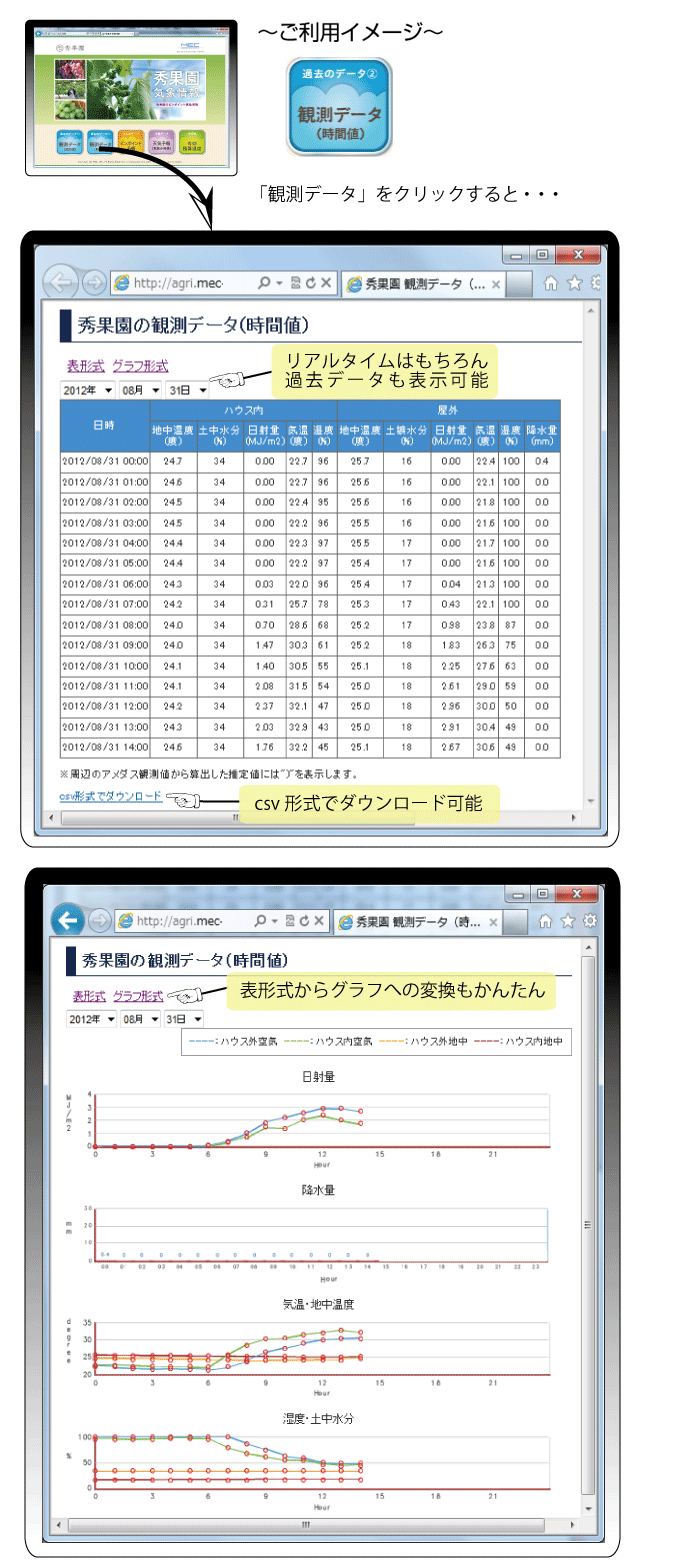Open new tab button in table view window
This screenshot has width=676, height=1565.
pos(520,285)
